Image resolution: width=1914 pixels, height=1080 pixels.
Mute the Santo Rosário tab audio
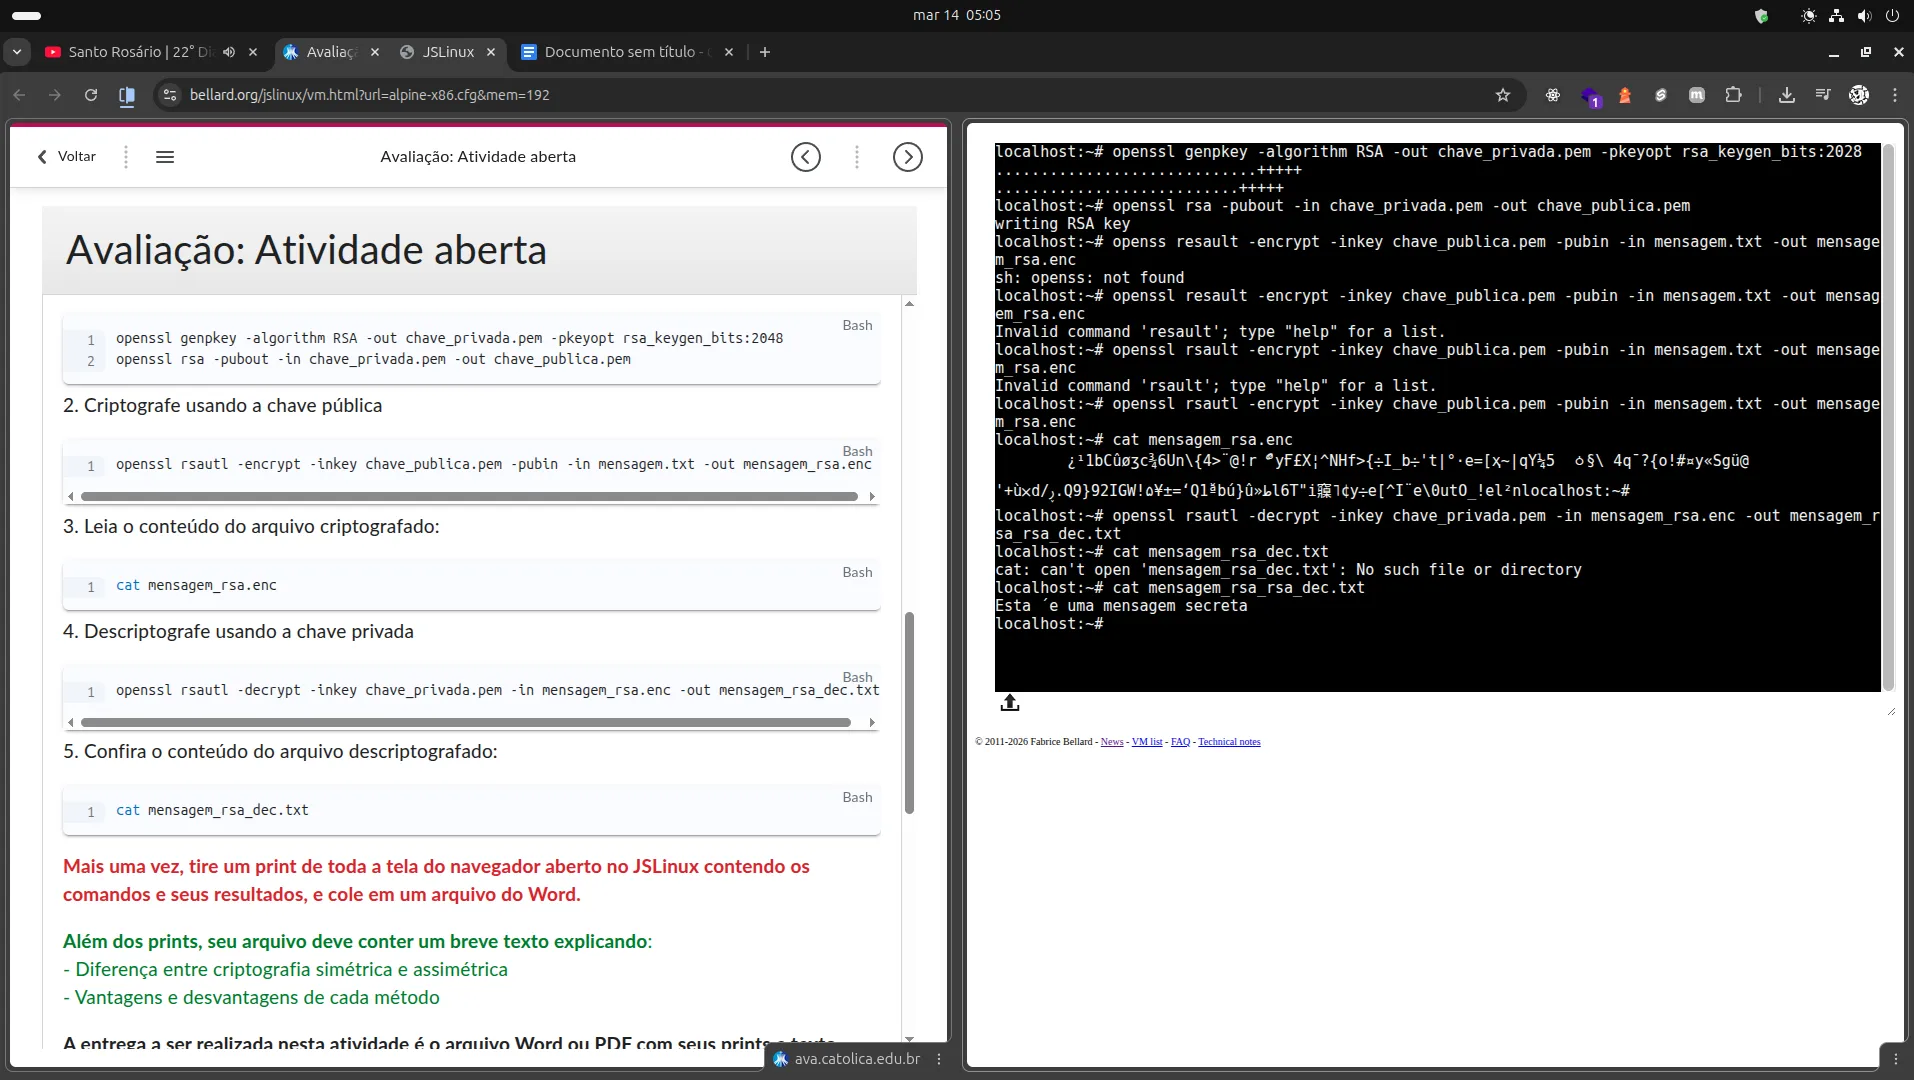click(229, 52)
